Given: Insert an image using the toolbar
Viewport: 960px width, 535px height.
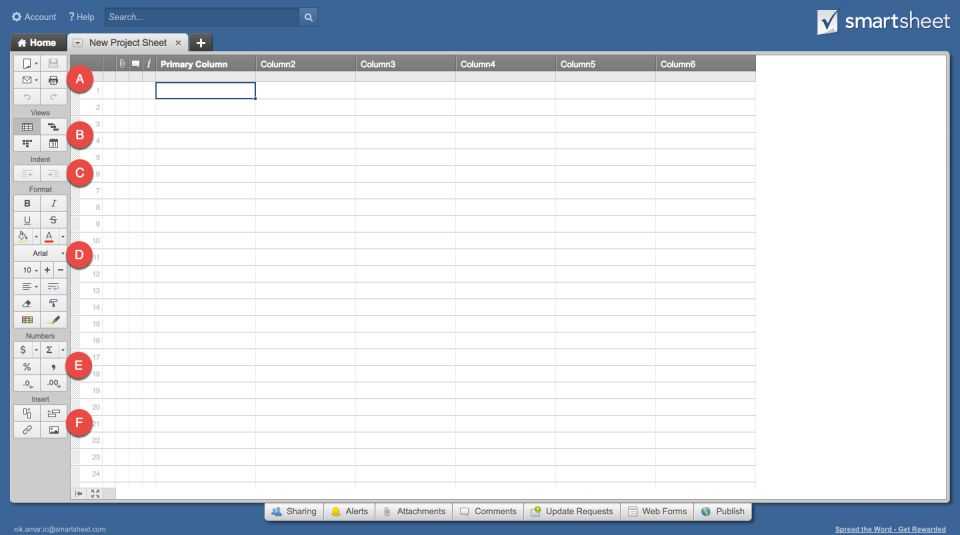Looking at the screenshot, I should [53, 429].
